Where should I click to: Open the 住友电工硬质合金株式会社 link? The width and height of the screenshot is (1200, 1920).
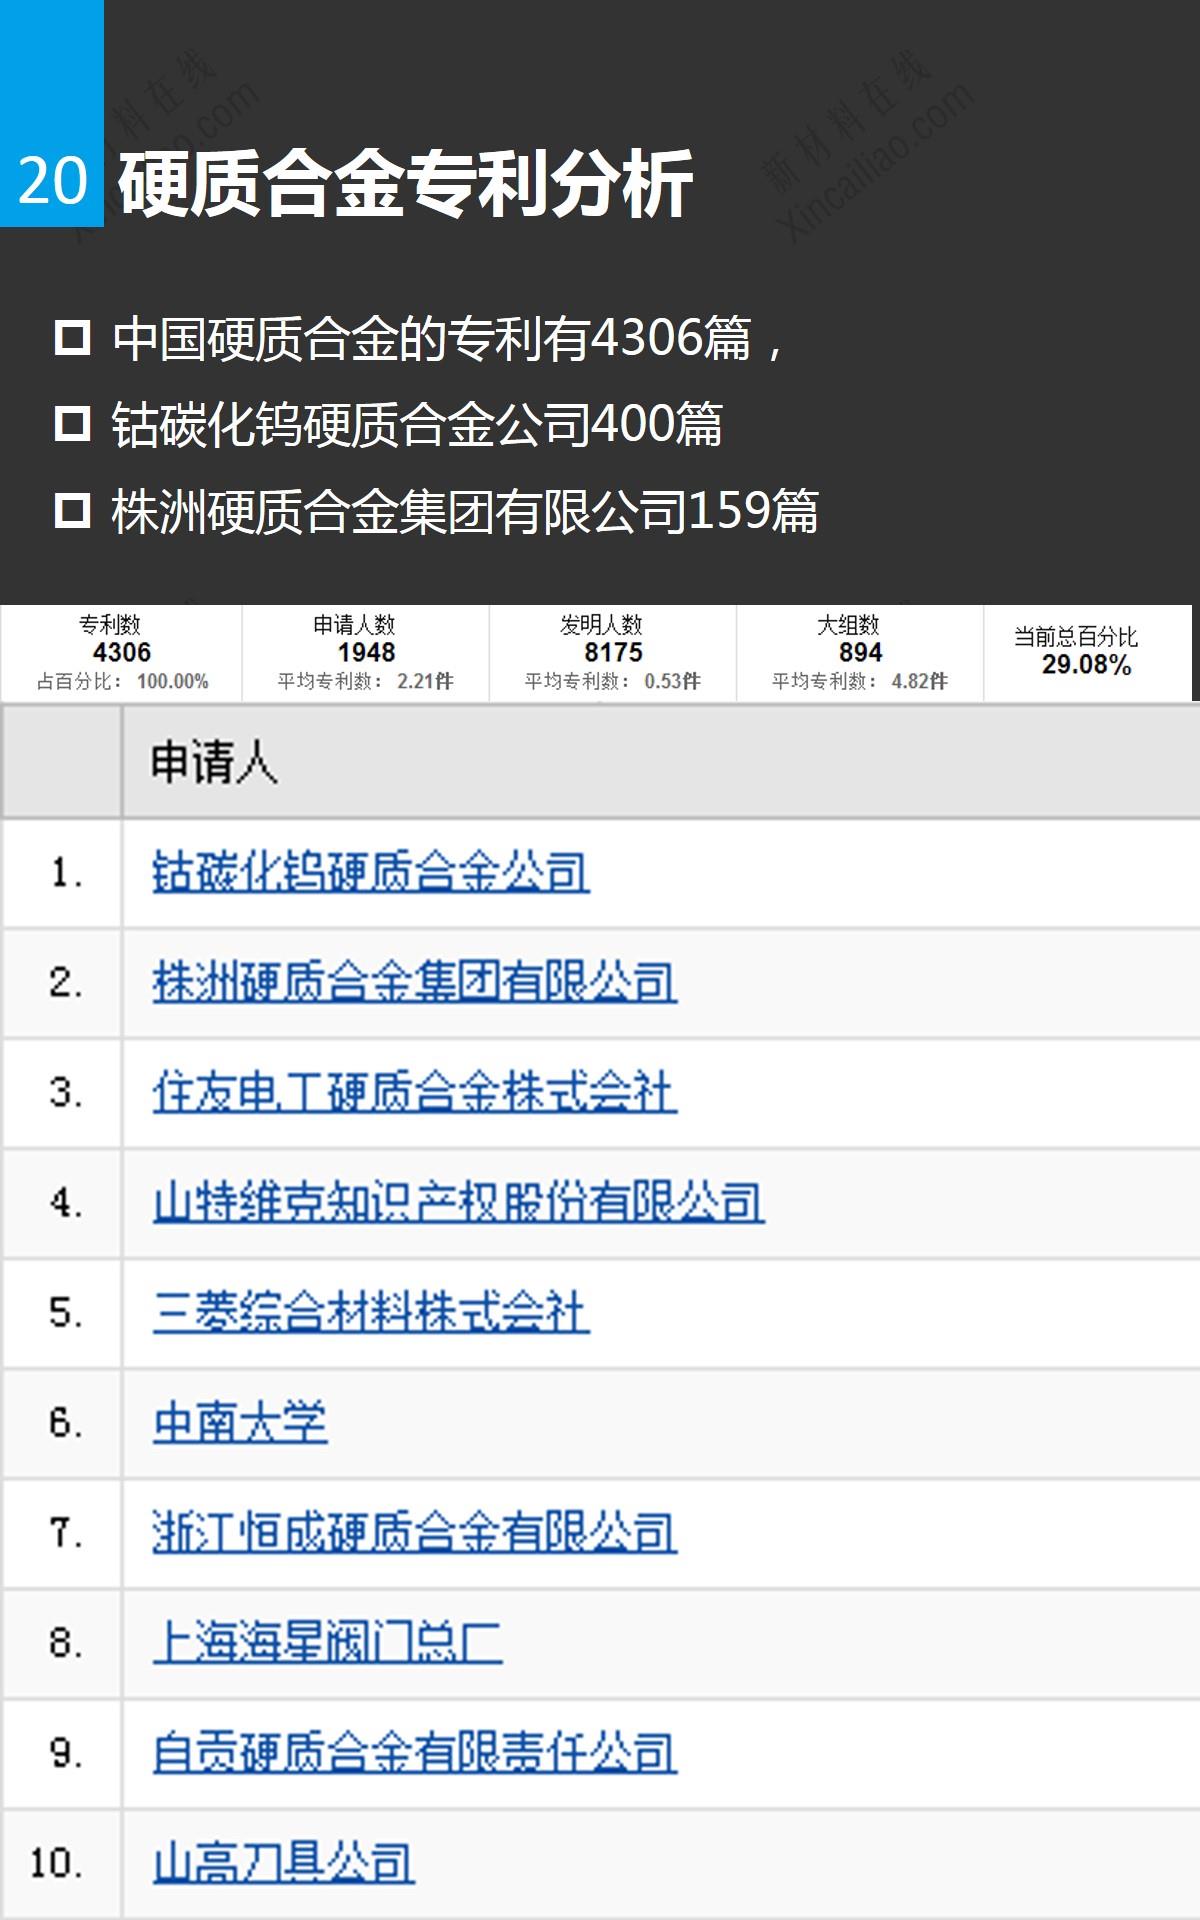pos(414,1092)
